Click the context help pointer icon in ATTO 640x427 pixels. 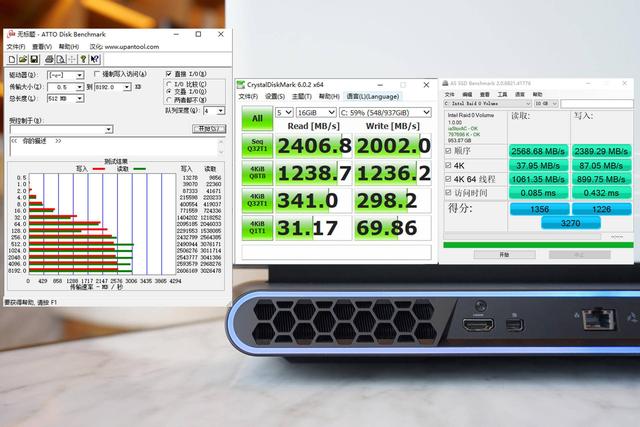tap(95, 60)
